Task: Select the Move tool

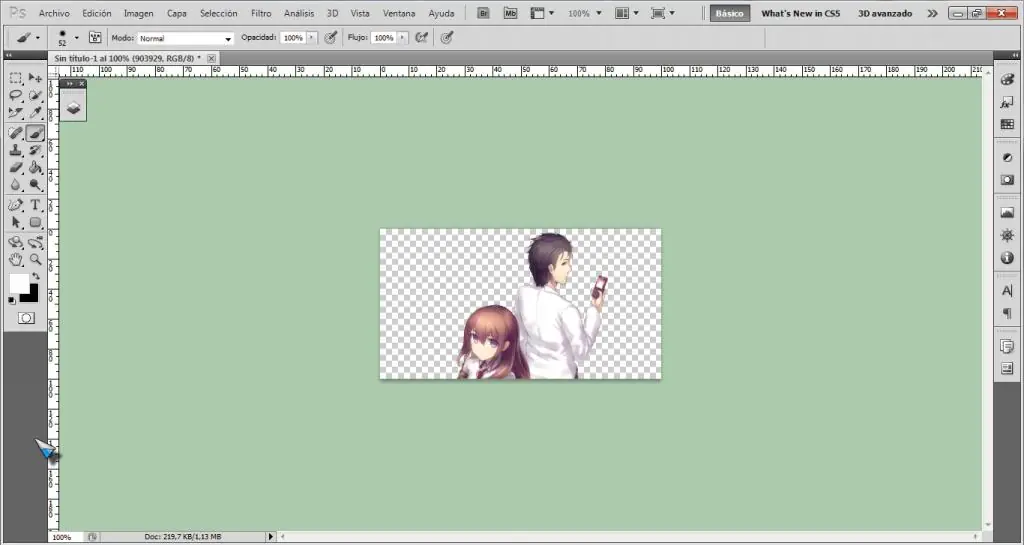Action: (35, 78)
